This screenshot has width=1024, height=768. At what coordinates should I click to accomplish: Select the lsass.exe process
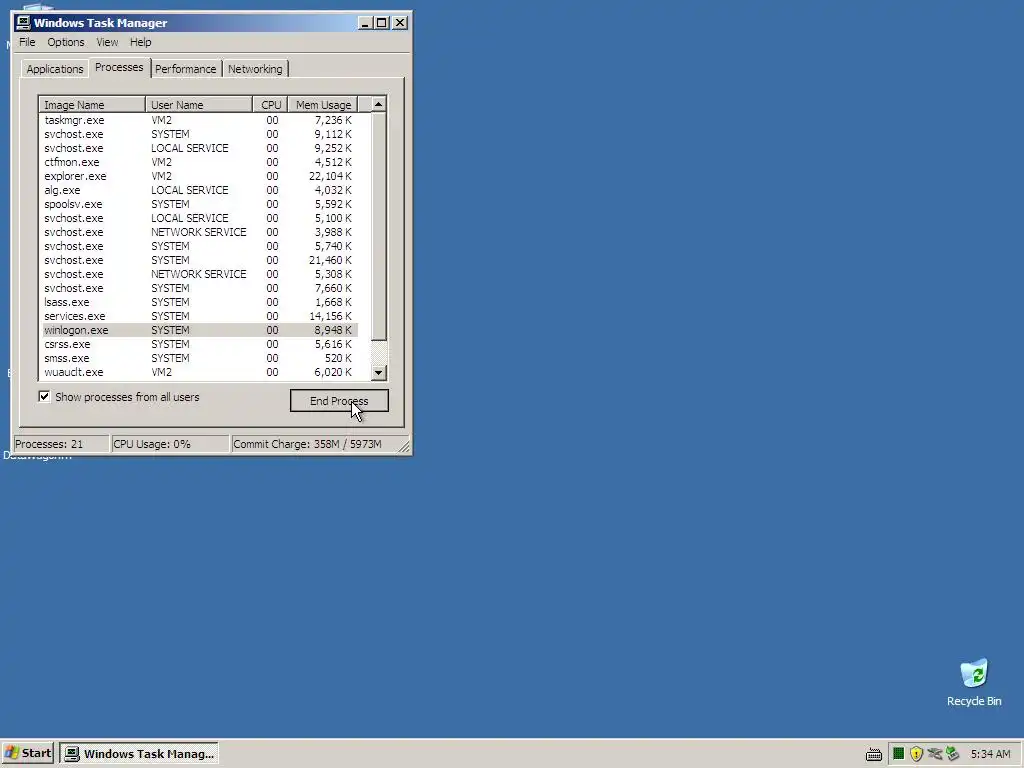(199, 302)
